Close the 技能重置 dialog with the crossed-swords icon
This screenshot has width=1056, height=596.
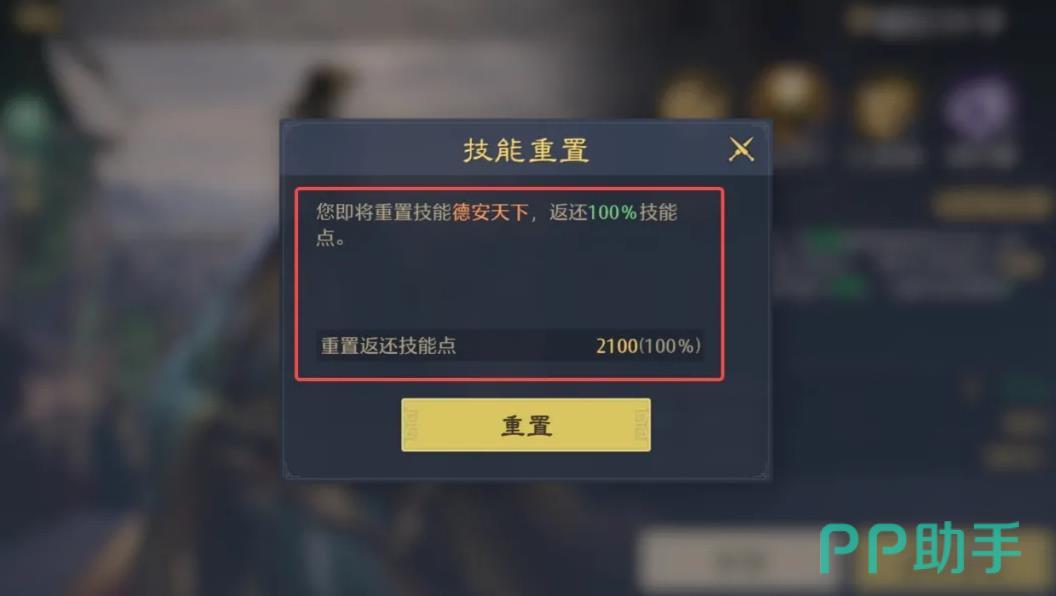click(741, 149)
